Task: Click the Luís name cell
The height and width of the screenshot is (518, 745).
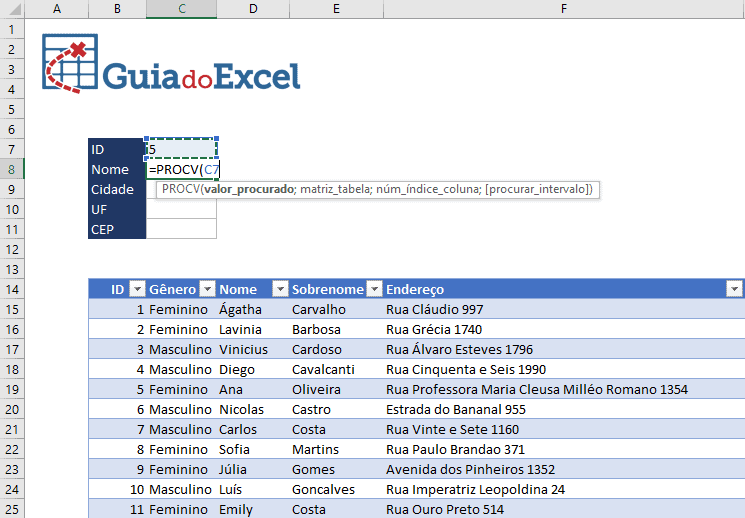Action: 253,489
